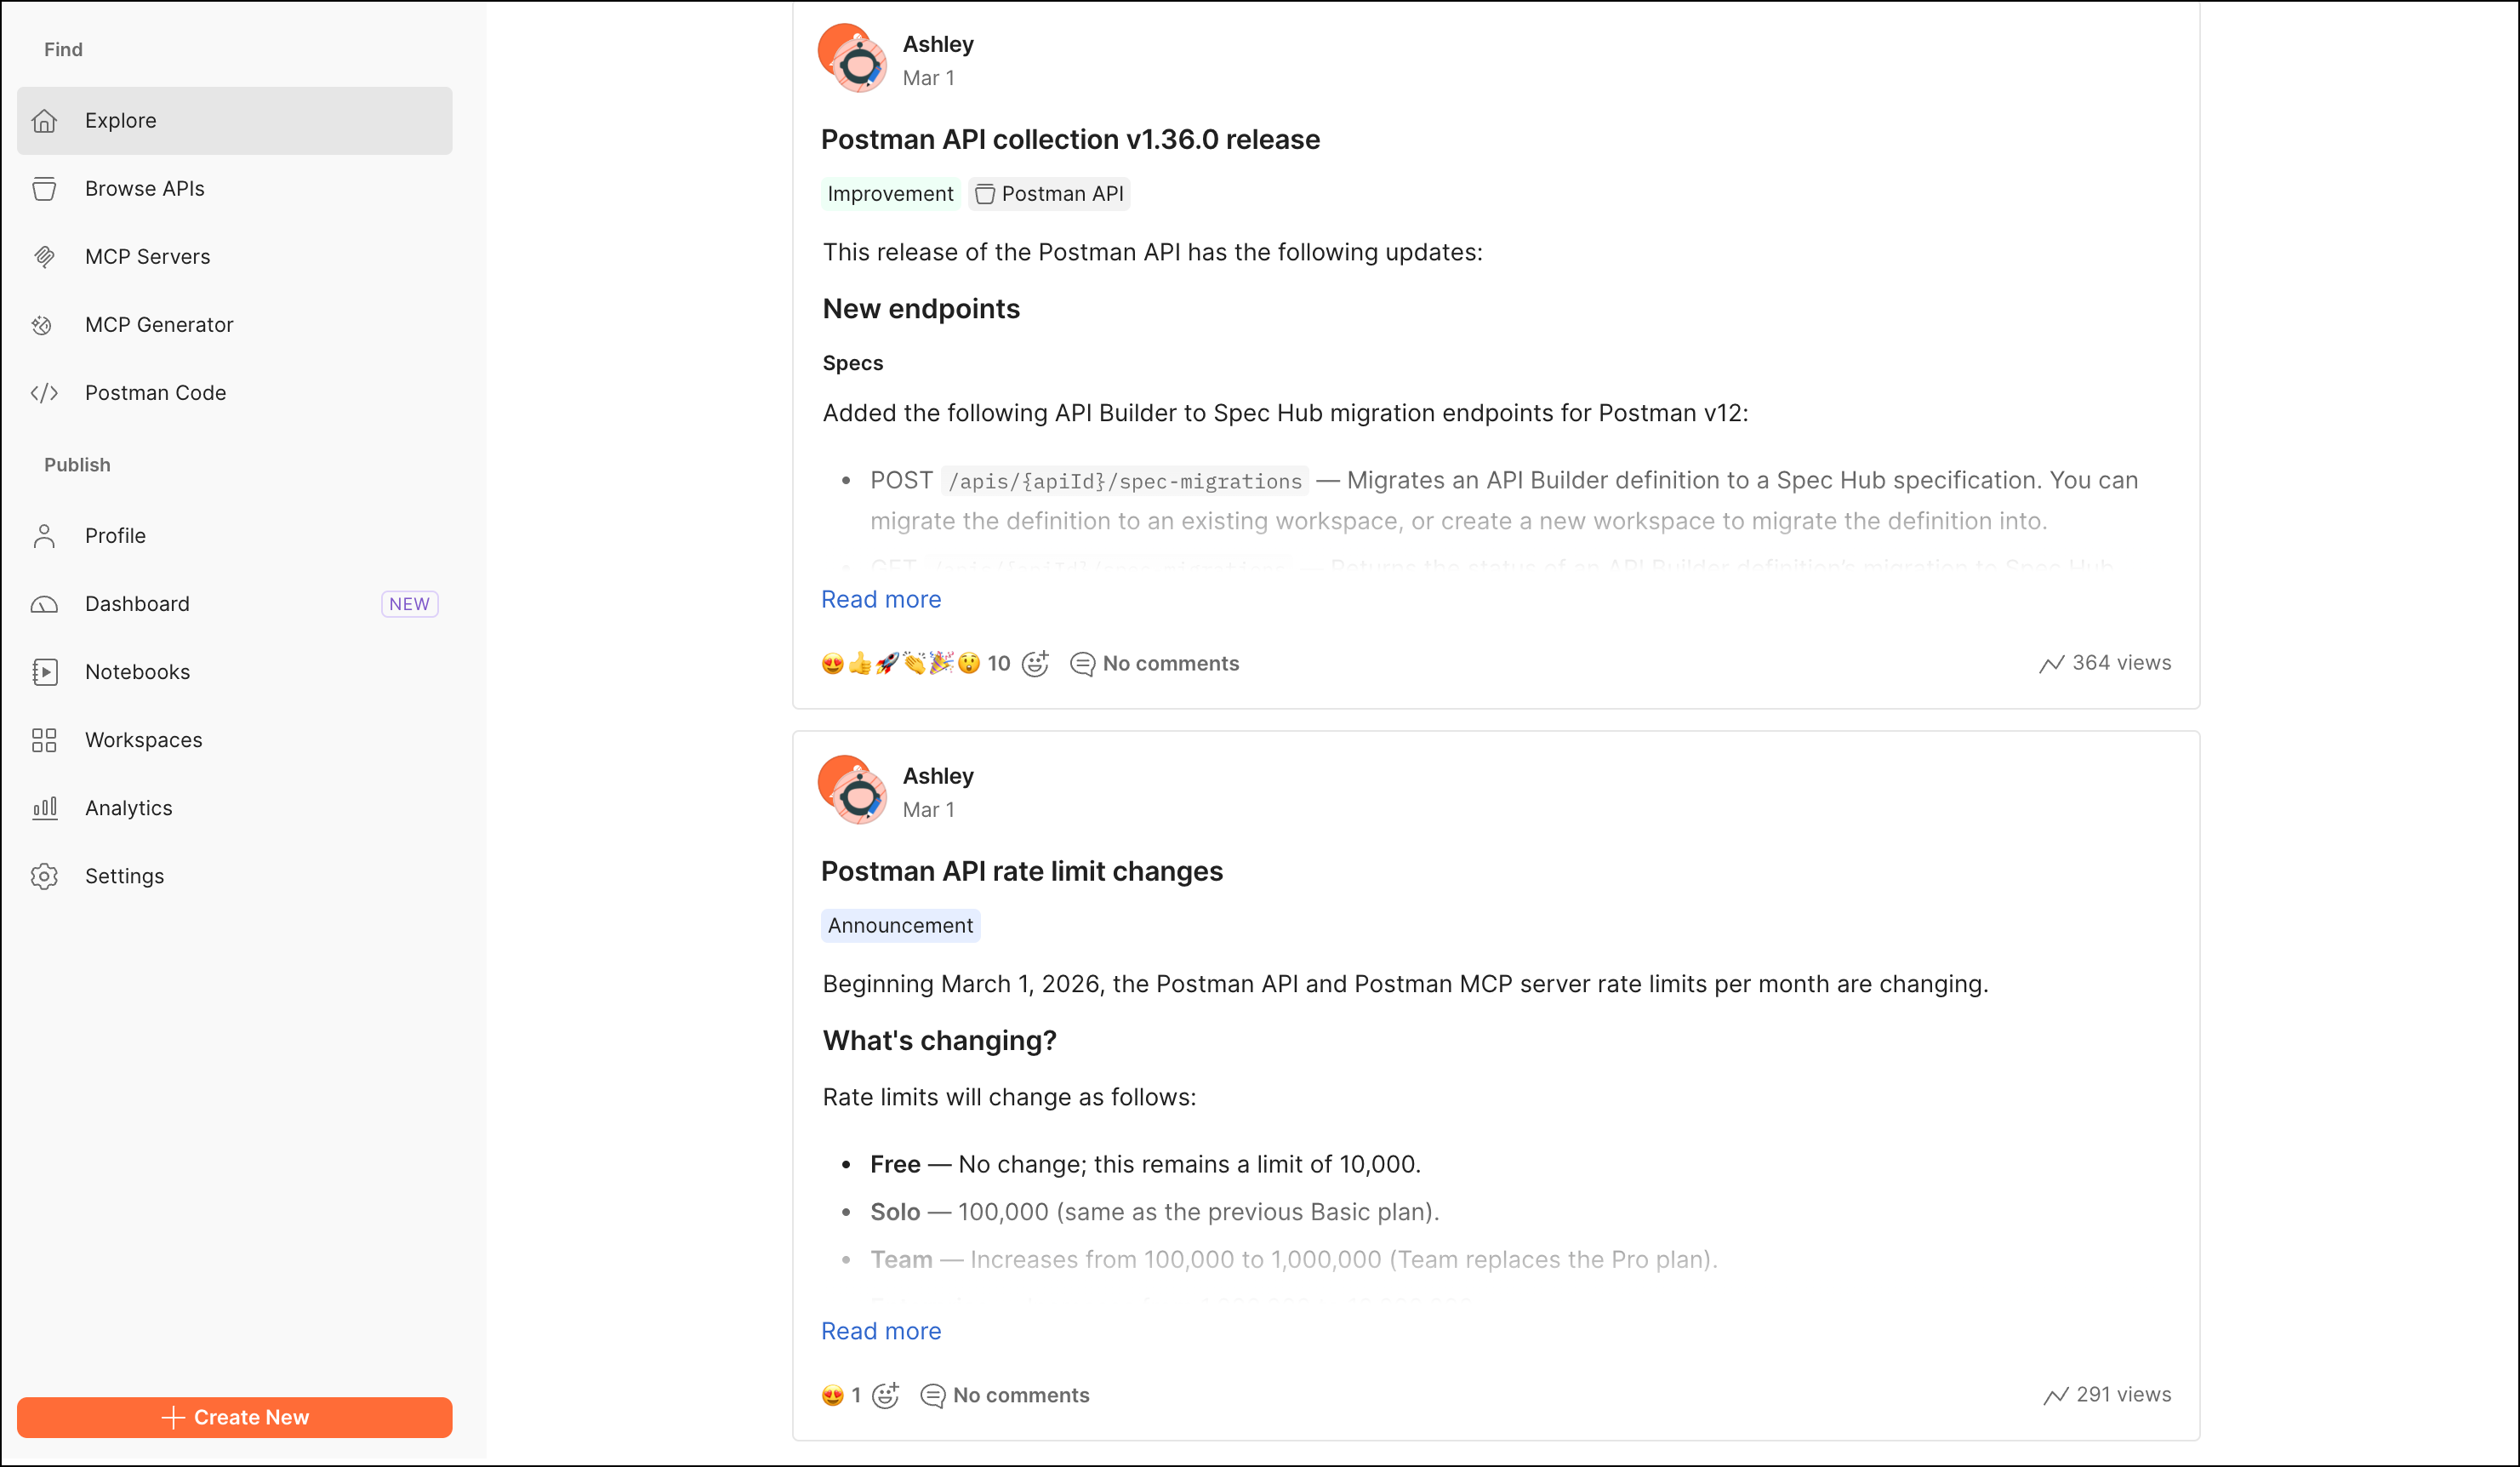2520x1467 pixels.
Task: Expand v1.36.0 release post with Read more
Action: click(x=881, y=599)
